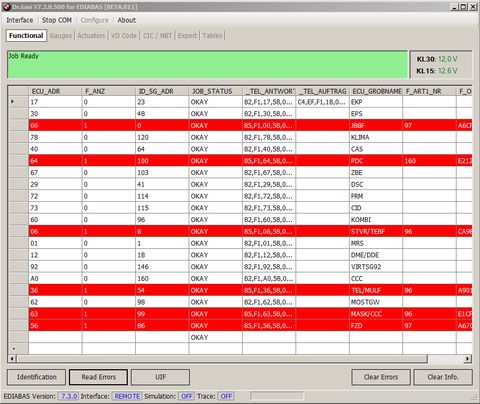Click Stop COM menu item
The height and width of the screenshot is (404, 480).
(x=57, y=20)
